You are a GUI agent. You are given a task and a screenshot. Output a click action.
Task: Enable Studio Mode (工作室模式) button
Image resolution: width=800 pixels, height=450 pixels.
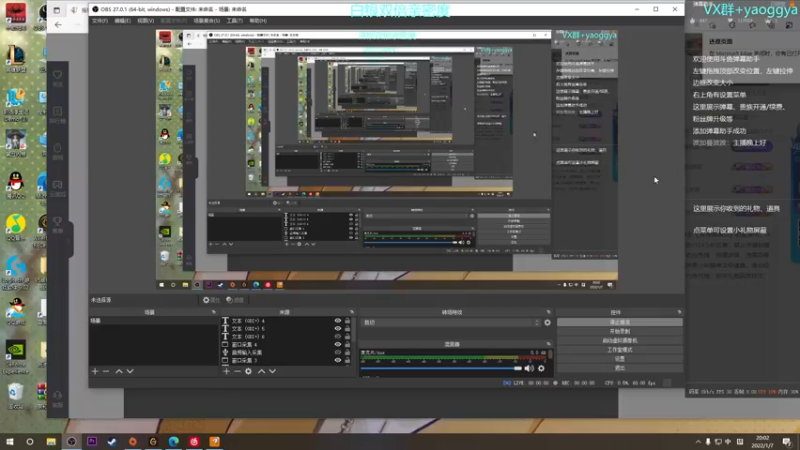(x=619, y=350)
